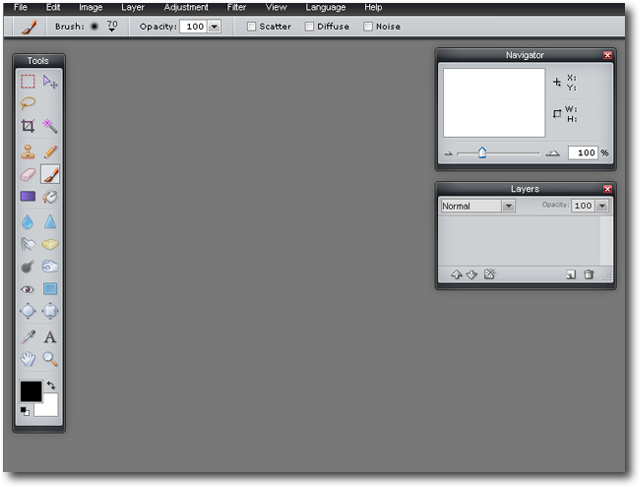
Task: Reset colors to default black and white
Action: [x=25, y=411]
